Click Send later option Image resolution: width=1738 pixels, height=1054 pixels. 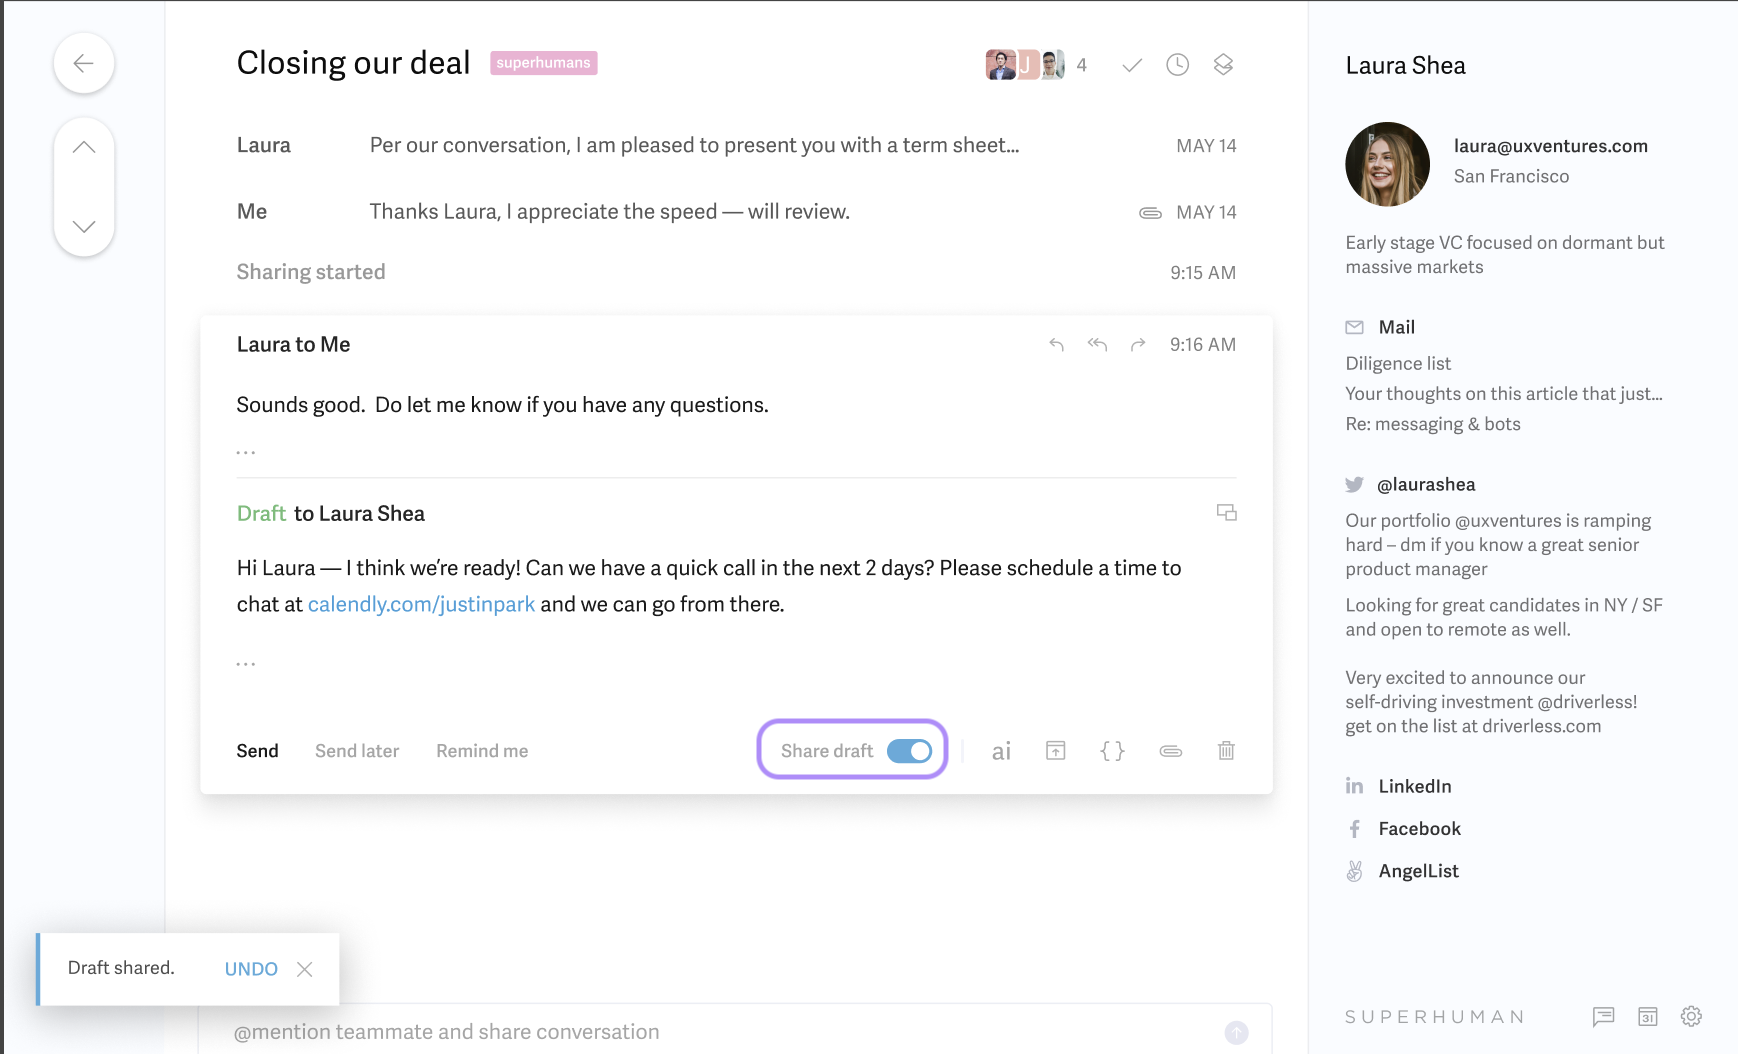point(357,751)
